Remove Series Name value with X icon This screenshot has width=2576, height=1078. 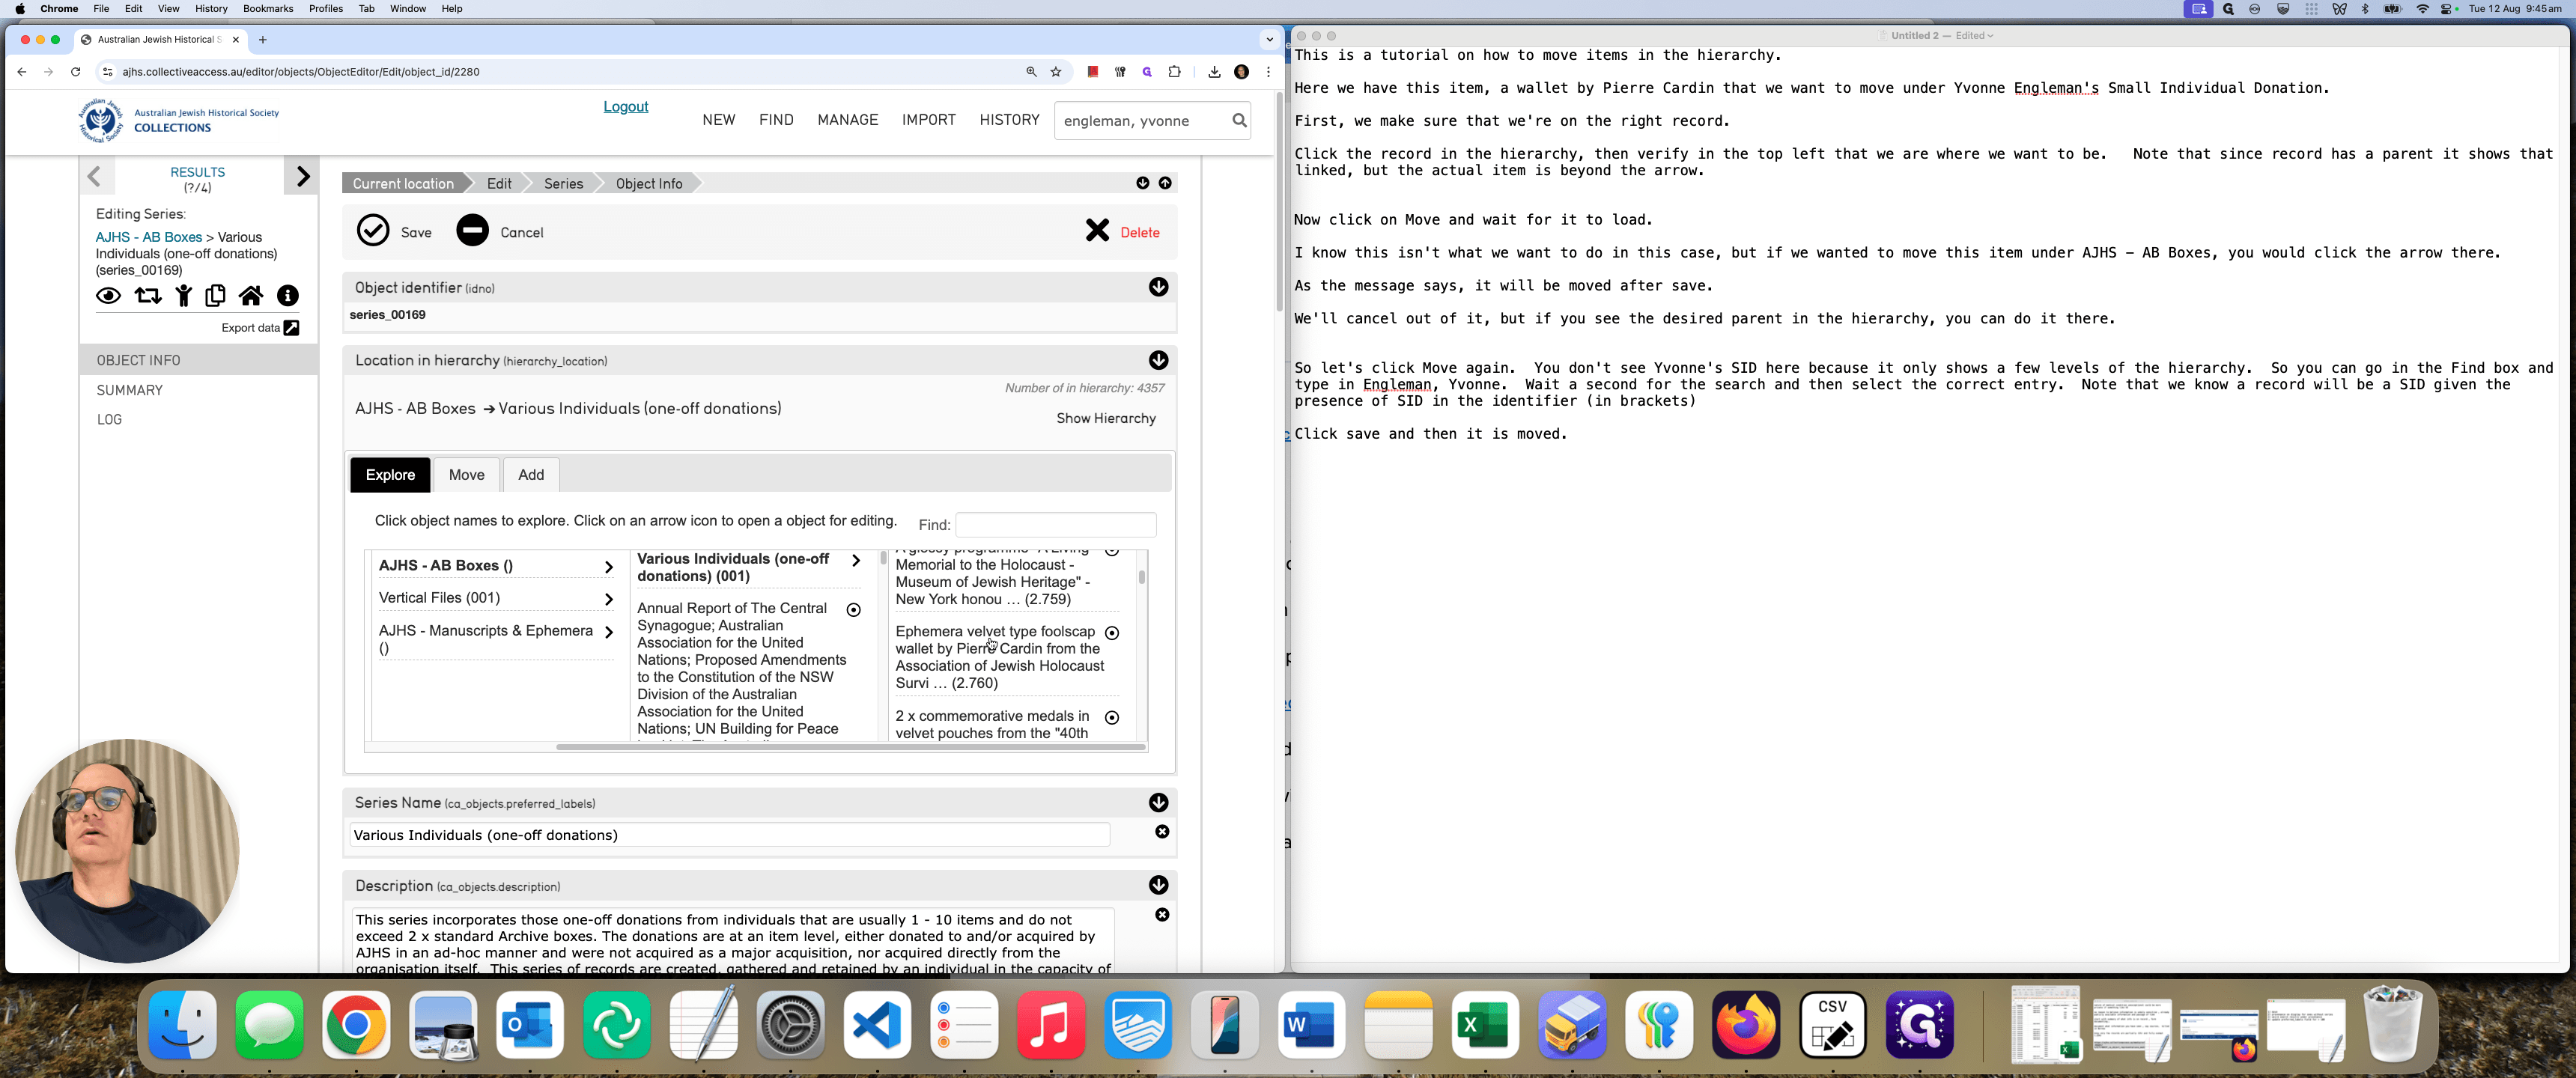point(1162,832)
